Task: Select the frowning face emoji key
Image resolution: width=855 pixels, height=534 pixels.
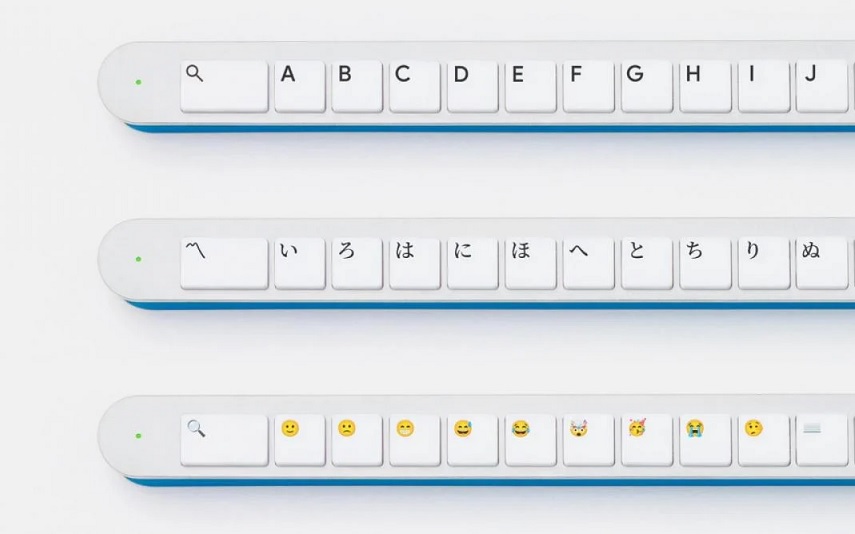Action: pos(357,440)
